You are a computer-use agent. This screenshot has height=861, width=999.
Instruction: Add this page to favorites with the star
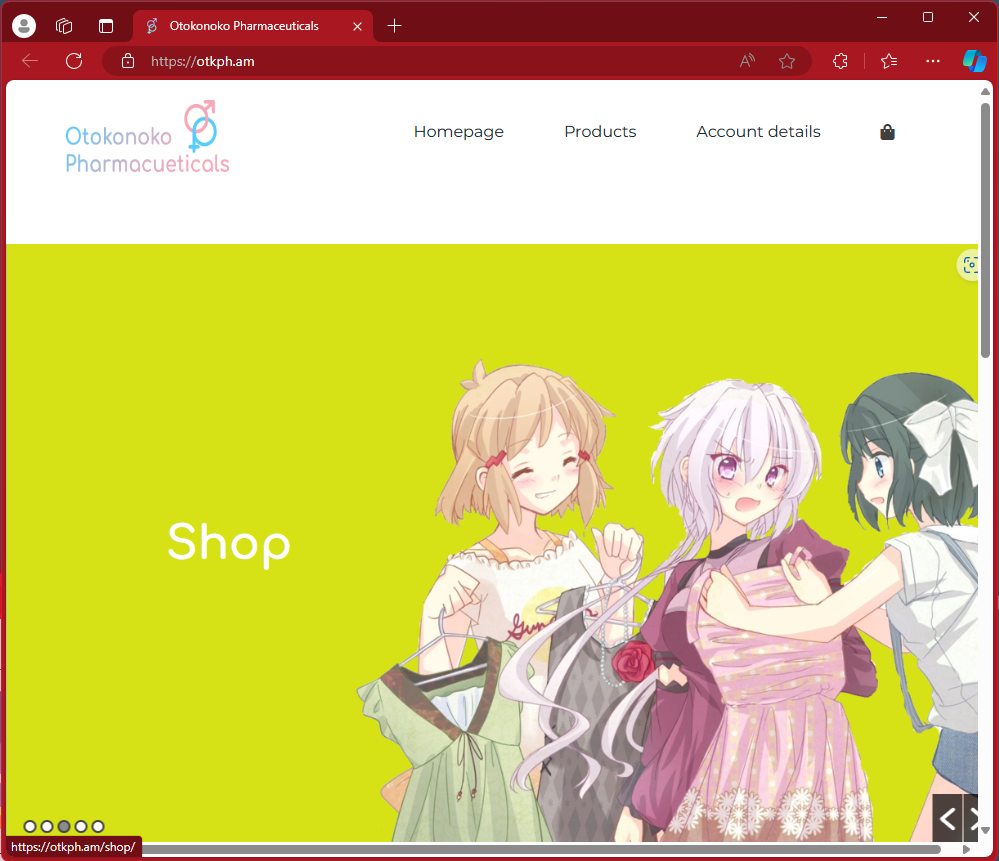(x=787, y=61)
